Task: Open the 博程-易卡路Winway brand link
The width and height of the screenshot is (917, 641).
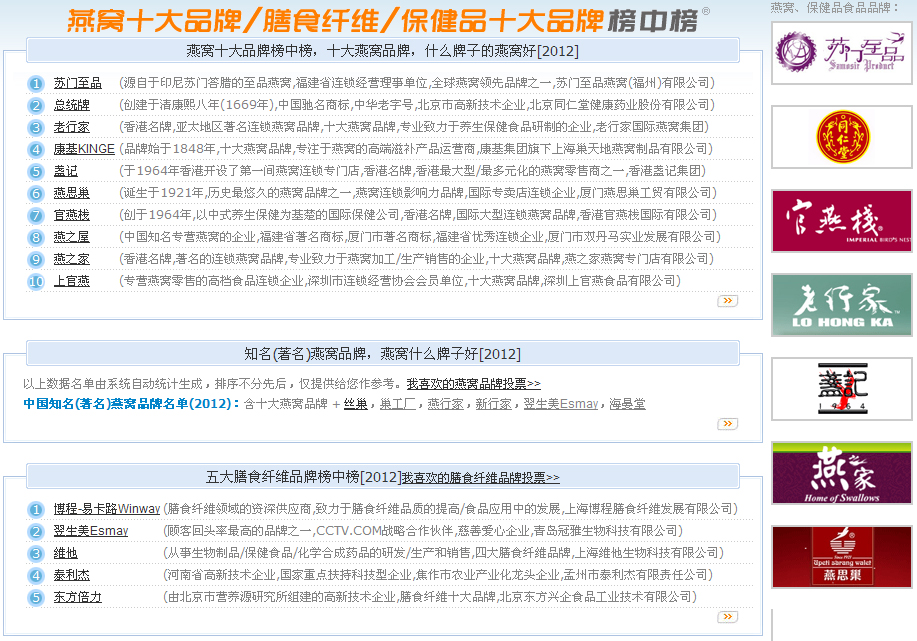Action: point(107,509)
